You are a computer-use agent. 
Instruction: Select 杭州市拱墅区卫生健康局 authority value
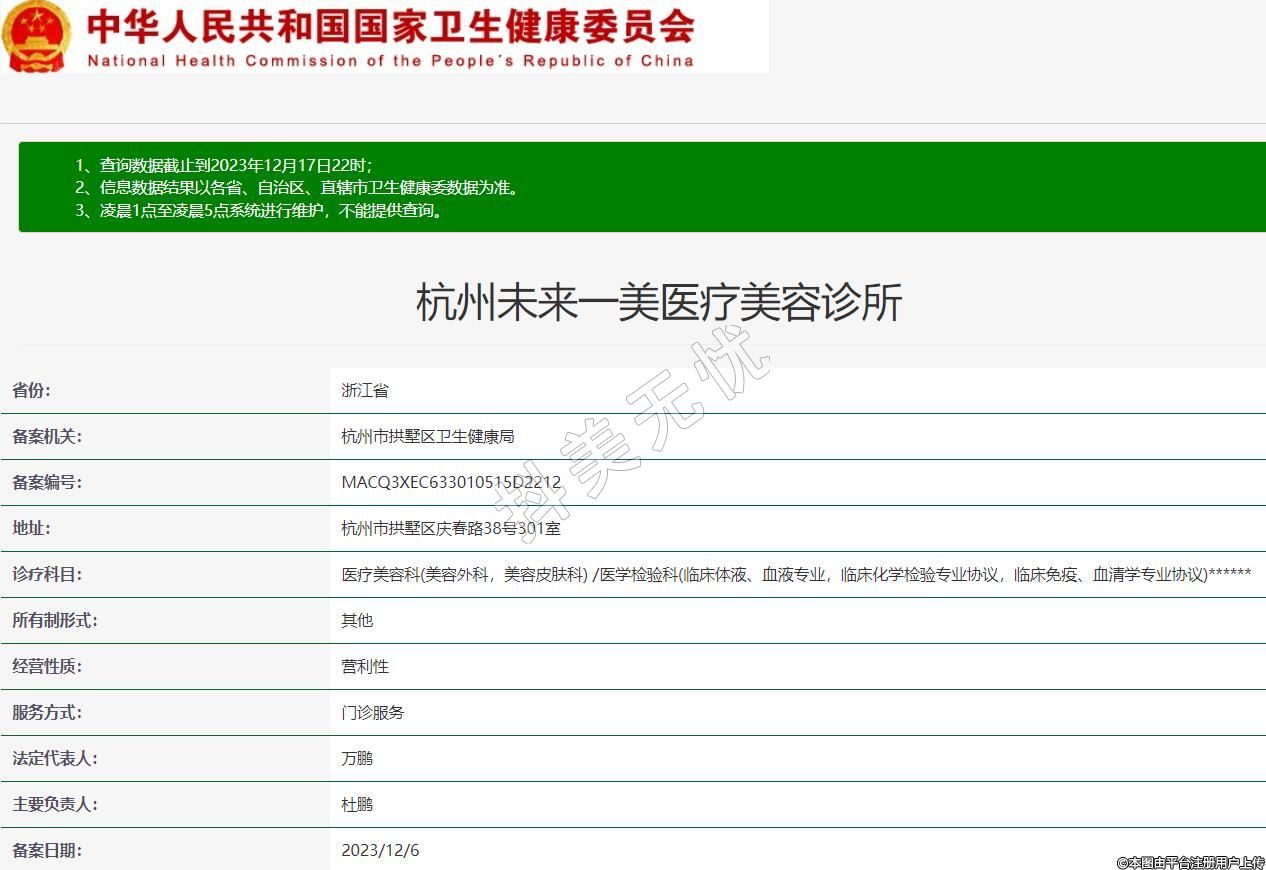427,437
